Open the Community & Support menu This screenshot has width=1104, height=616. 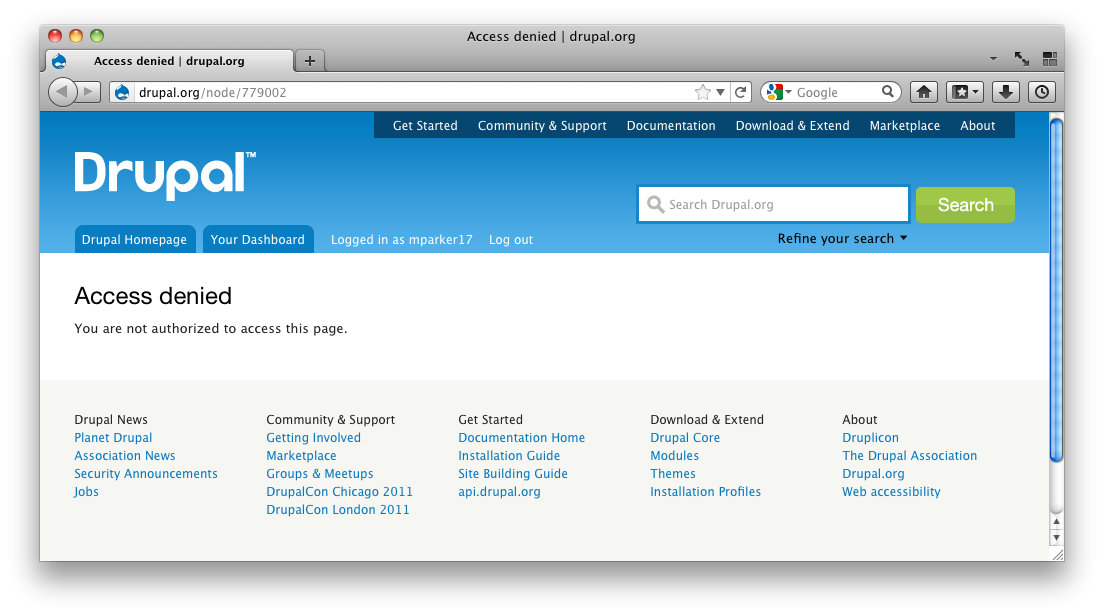click(x=541, y=125)
